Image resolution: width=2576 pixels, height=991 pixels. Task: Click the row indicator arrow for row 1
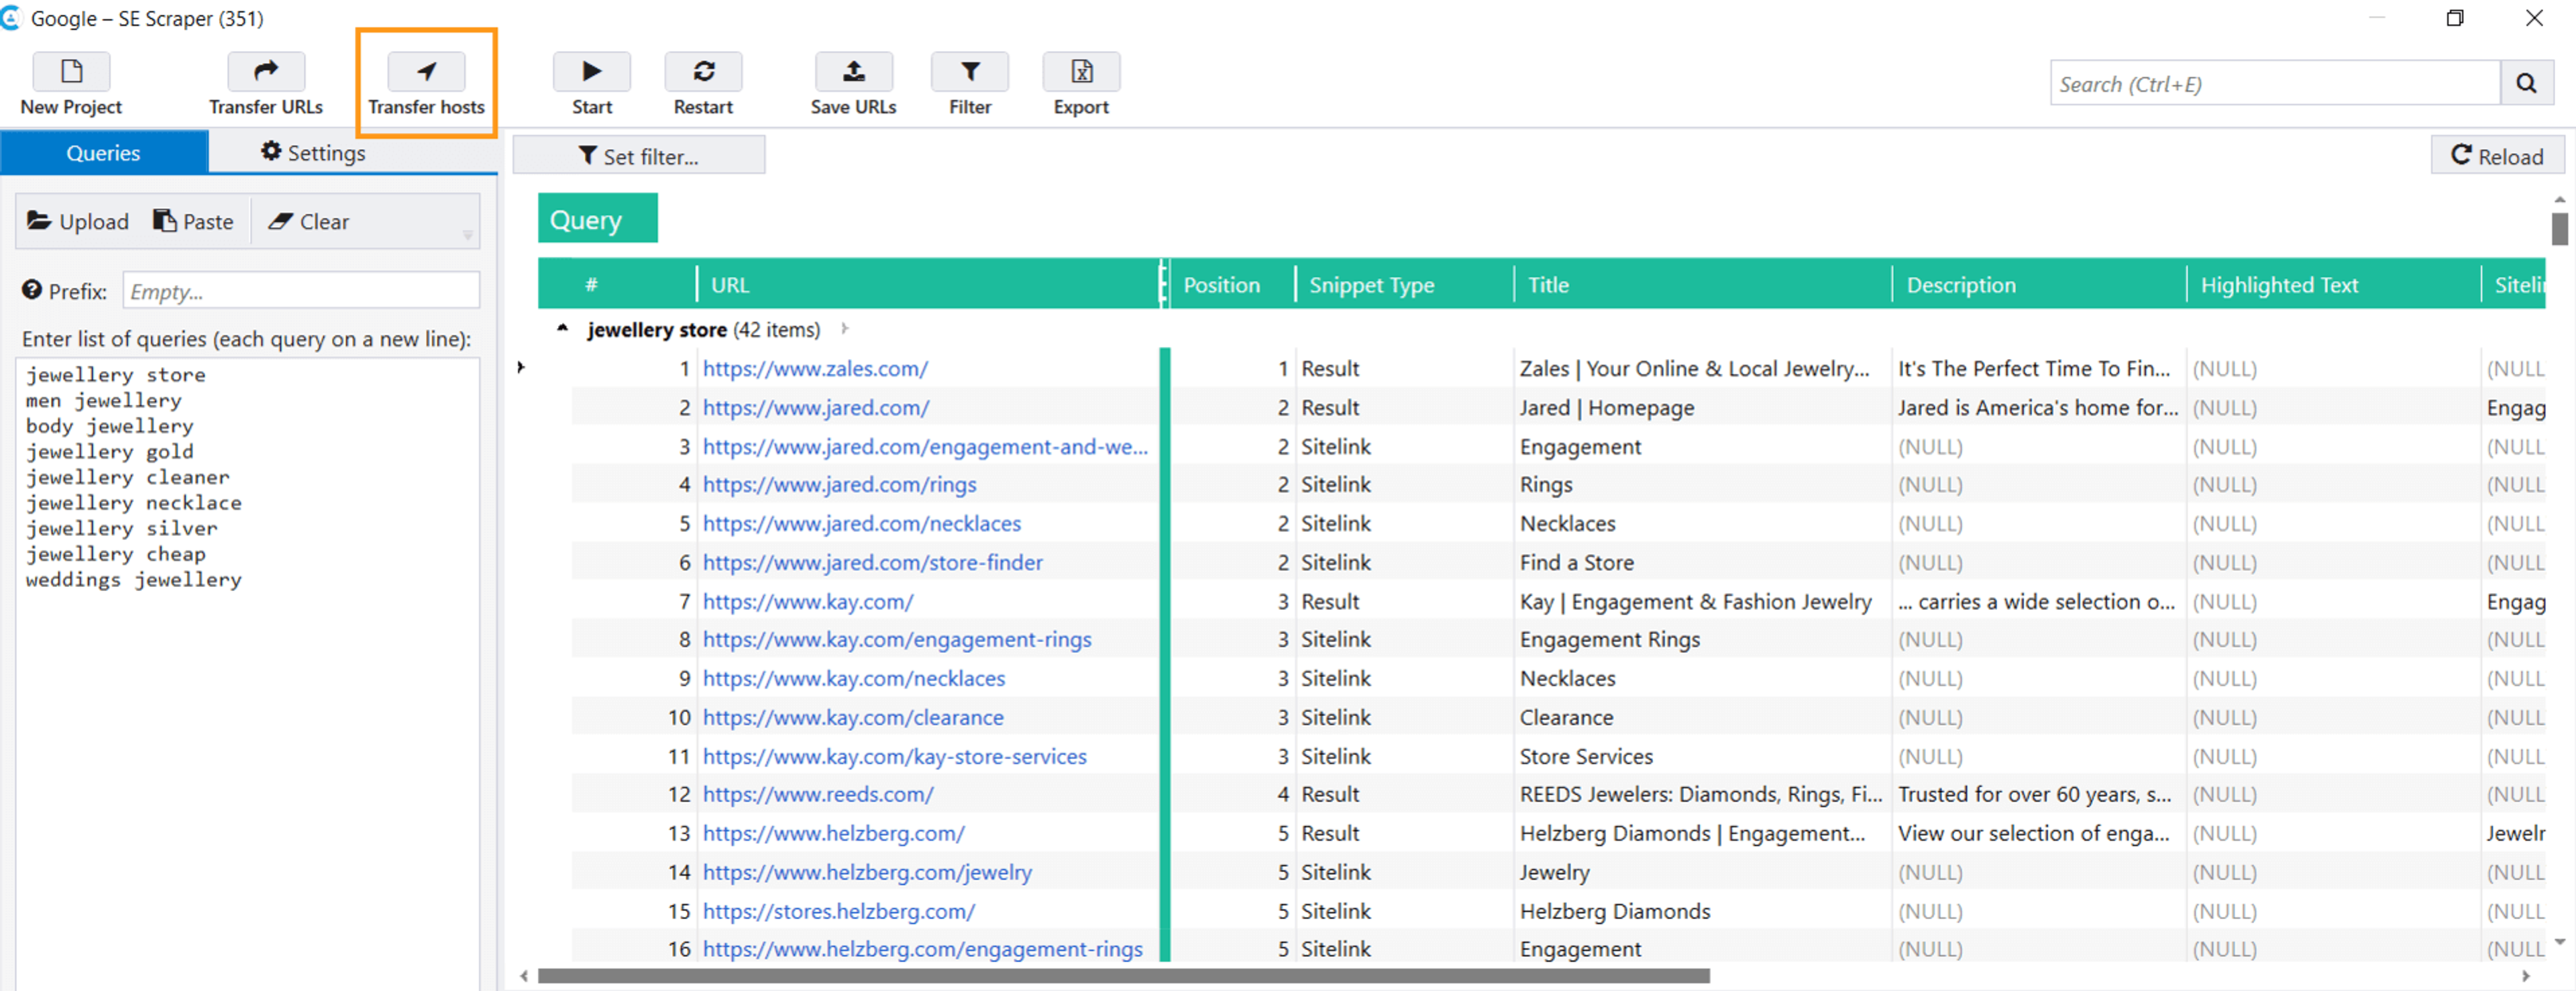click(x=521, y=367)
